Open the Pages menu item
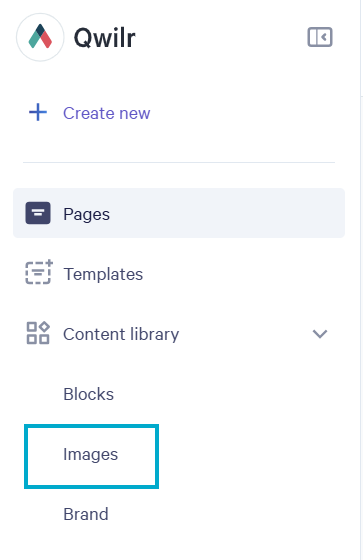 (86, 214)
